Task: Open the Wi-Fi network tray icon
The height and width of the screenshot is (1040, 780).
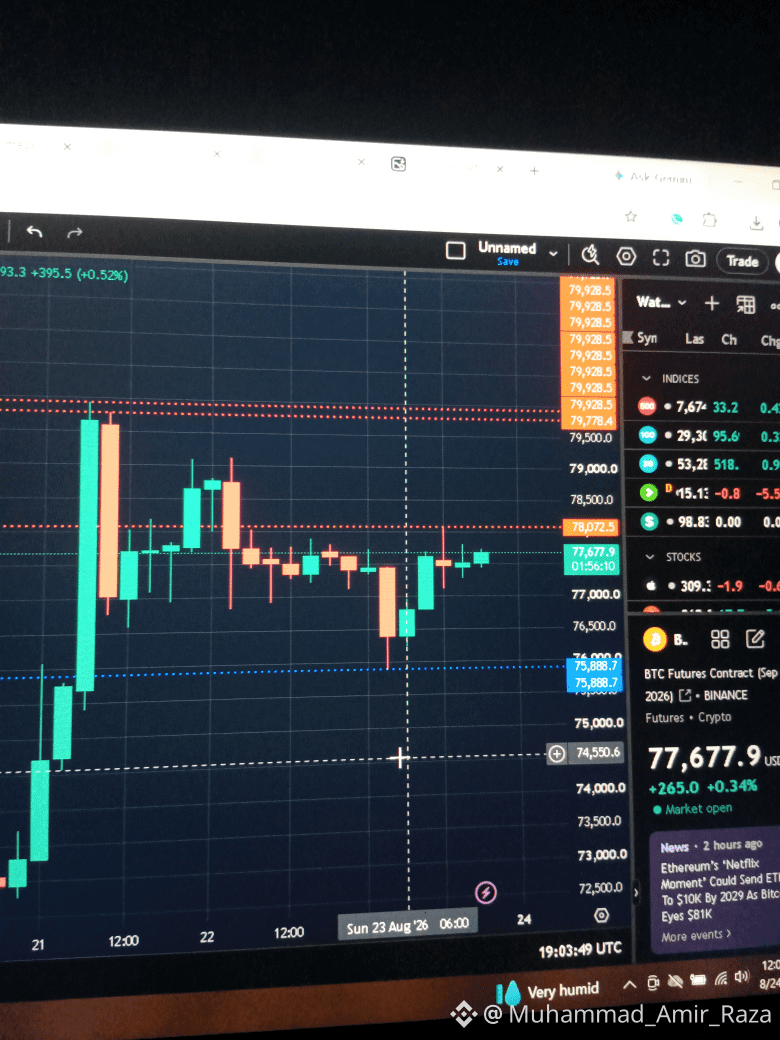Action: (x=722, y=979)
